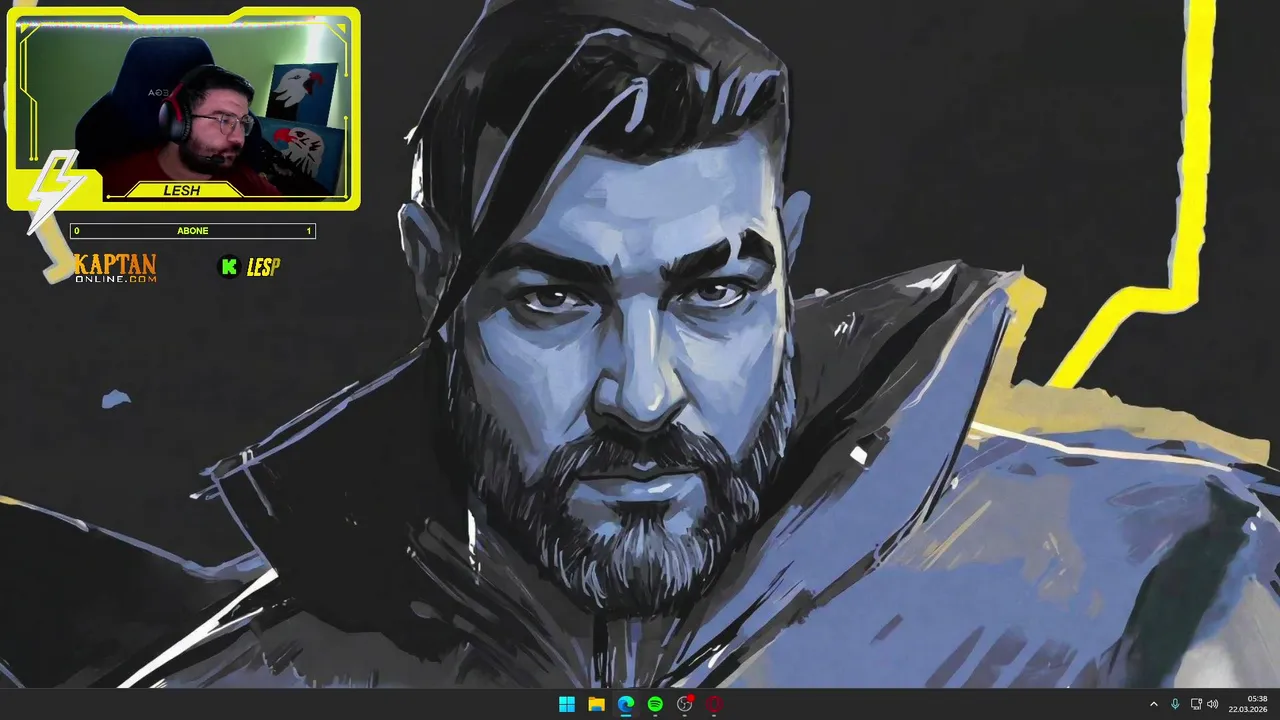Viewport: 1280px width, 720px height.
Task: Click the microphone icon in the system tray
Action: pyautogui.click(x=1175, y=704)
